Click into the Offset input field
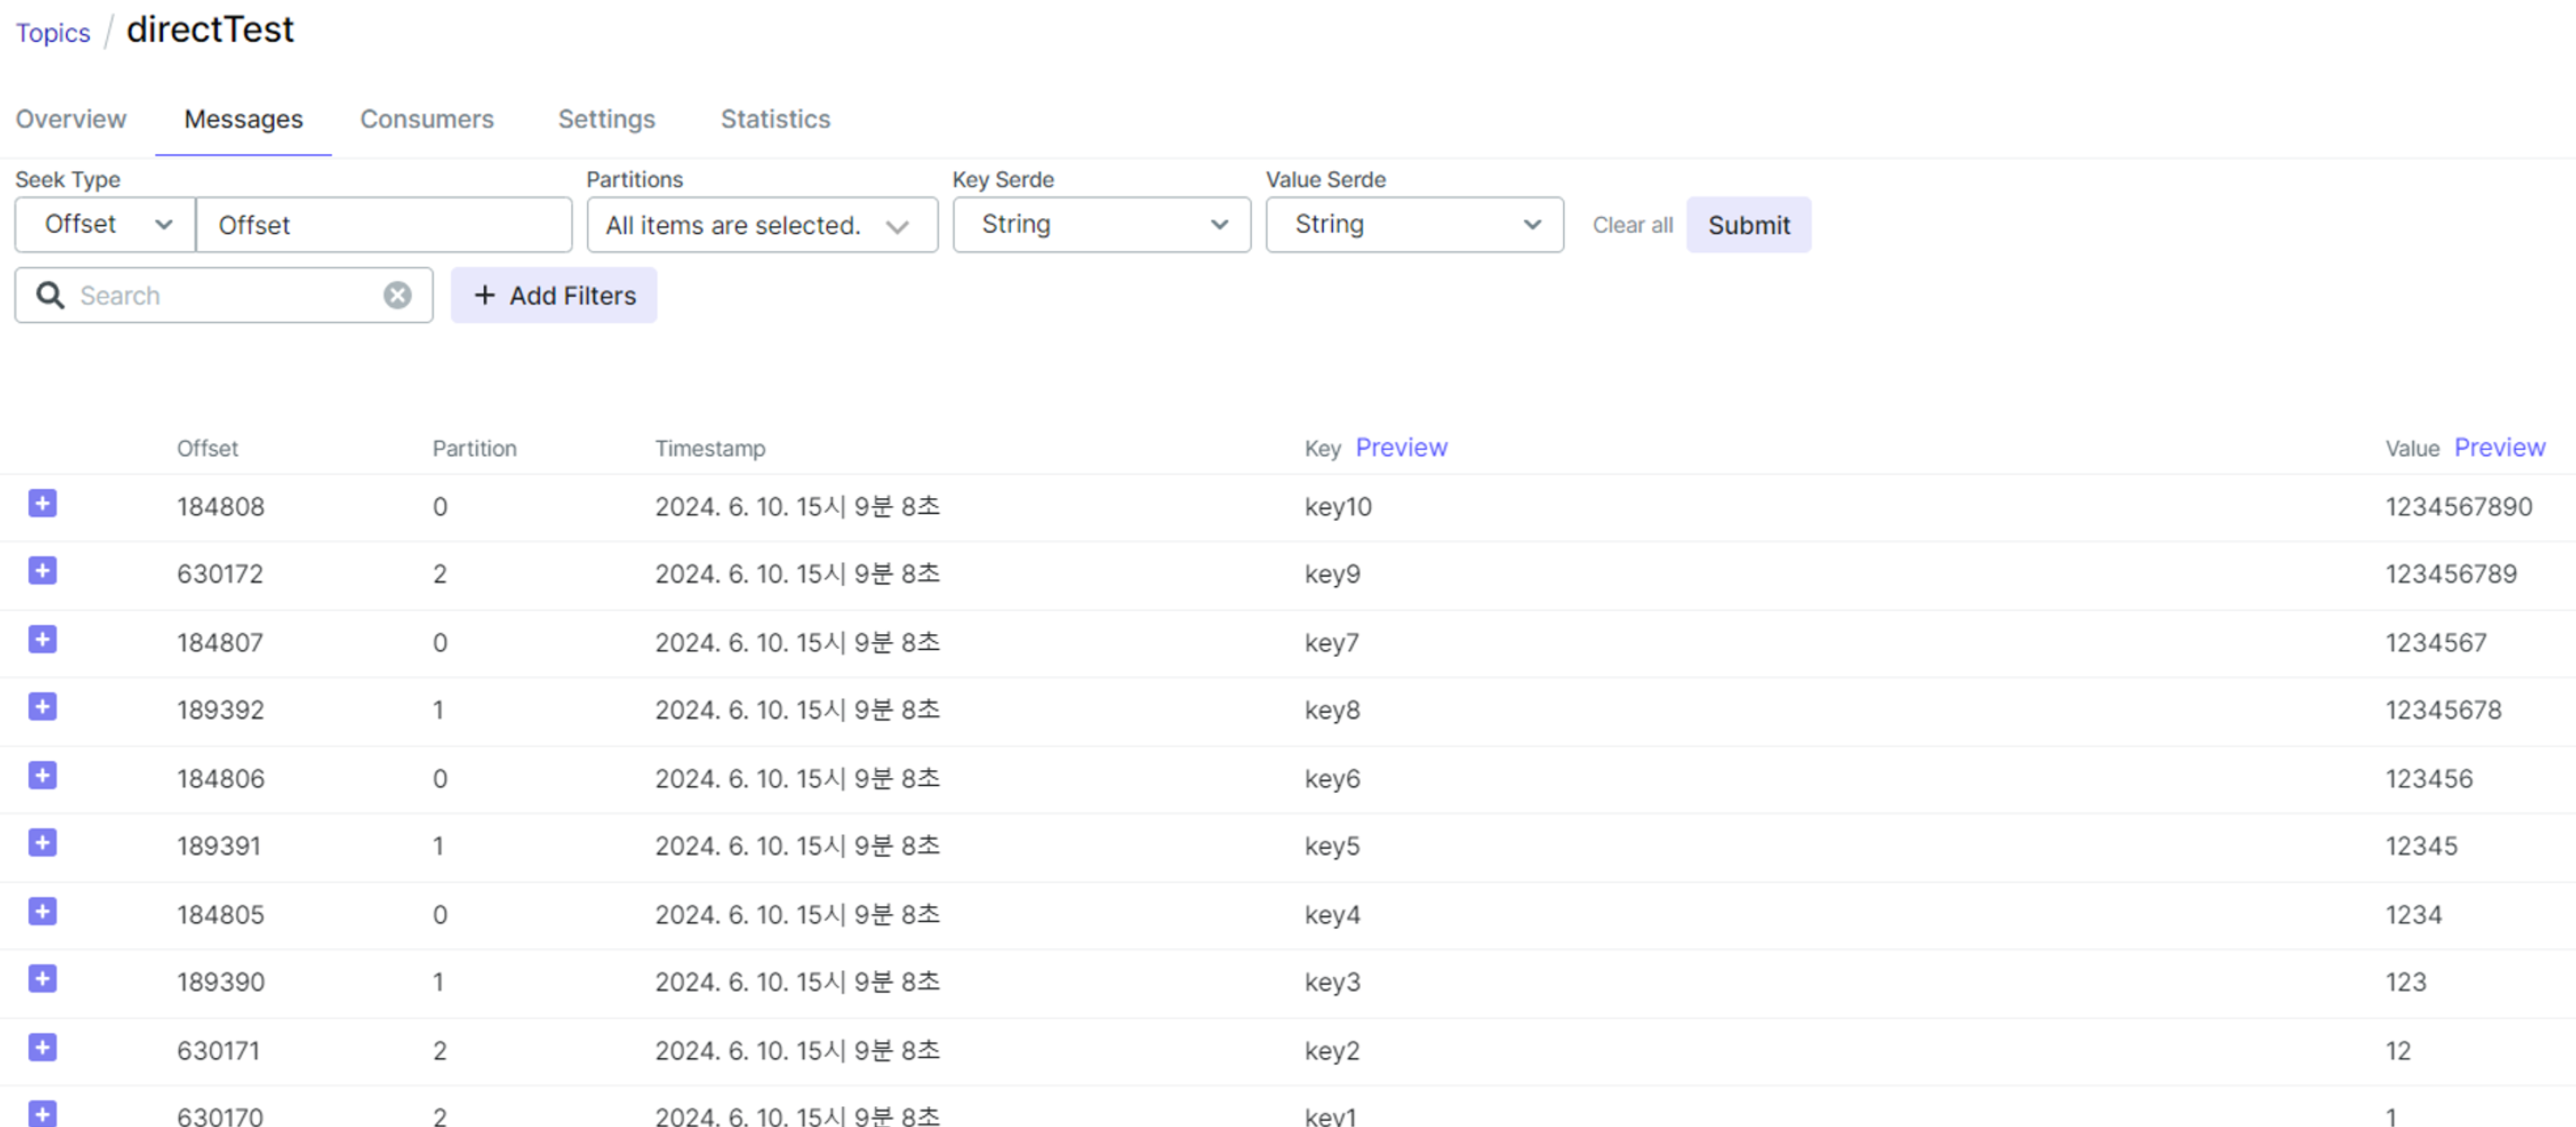This screenshot has height=1127, width=2576. tap(384, 225)
